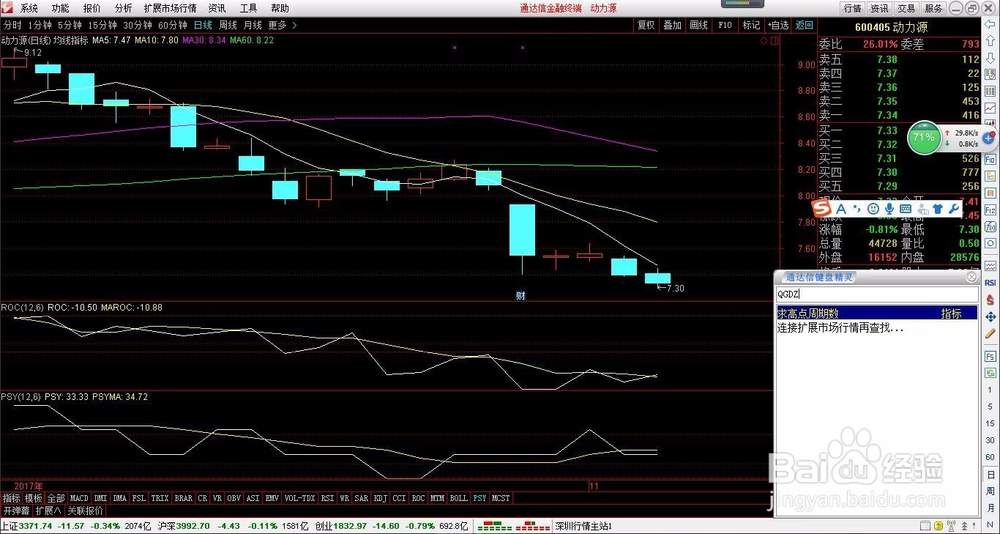The image size is (1000, 534).
Task: Click the 画线 drawing button
Action: click(x=699, y=26)
